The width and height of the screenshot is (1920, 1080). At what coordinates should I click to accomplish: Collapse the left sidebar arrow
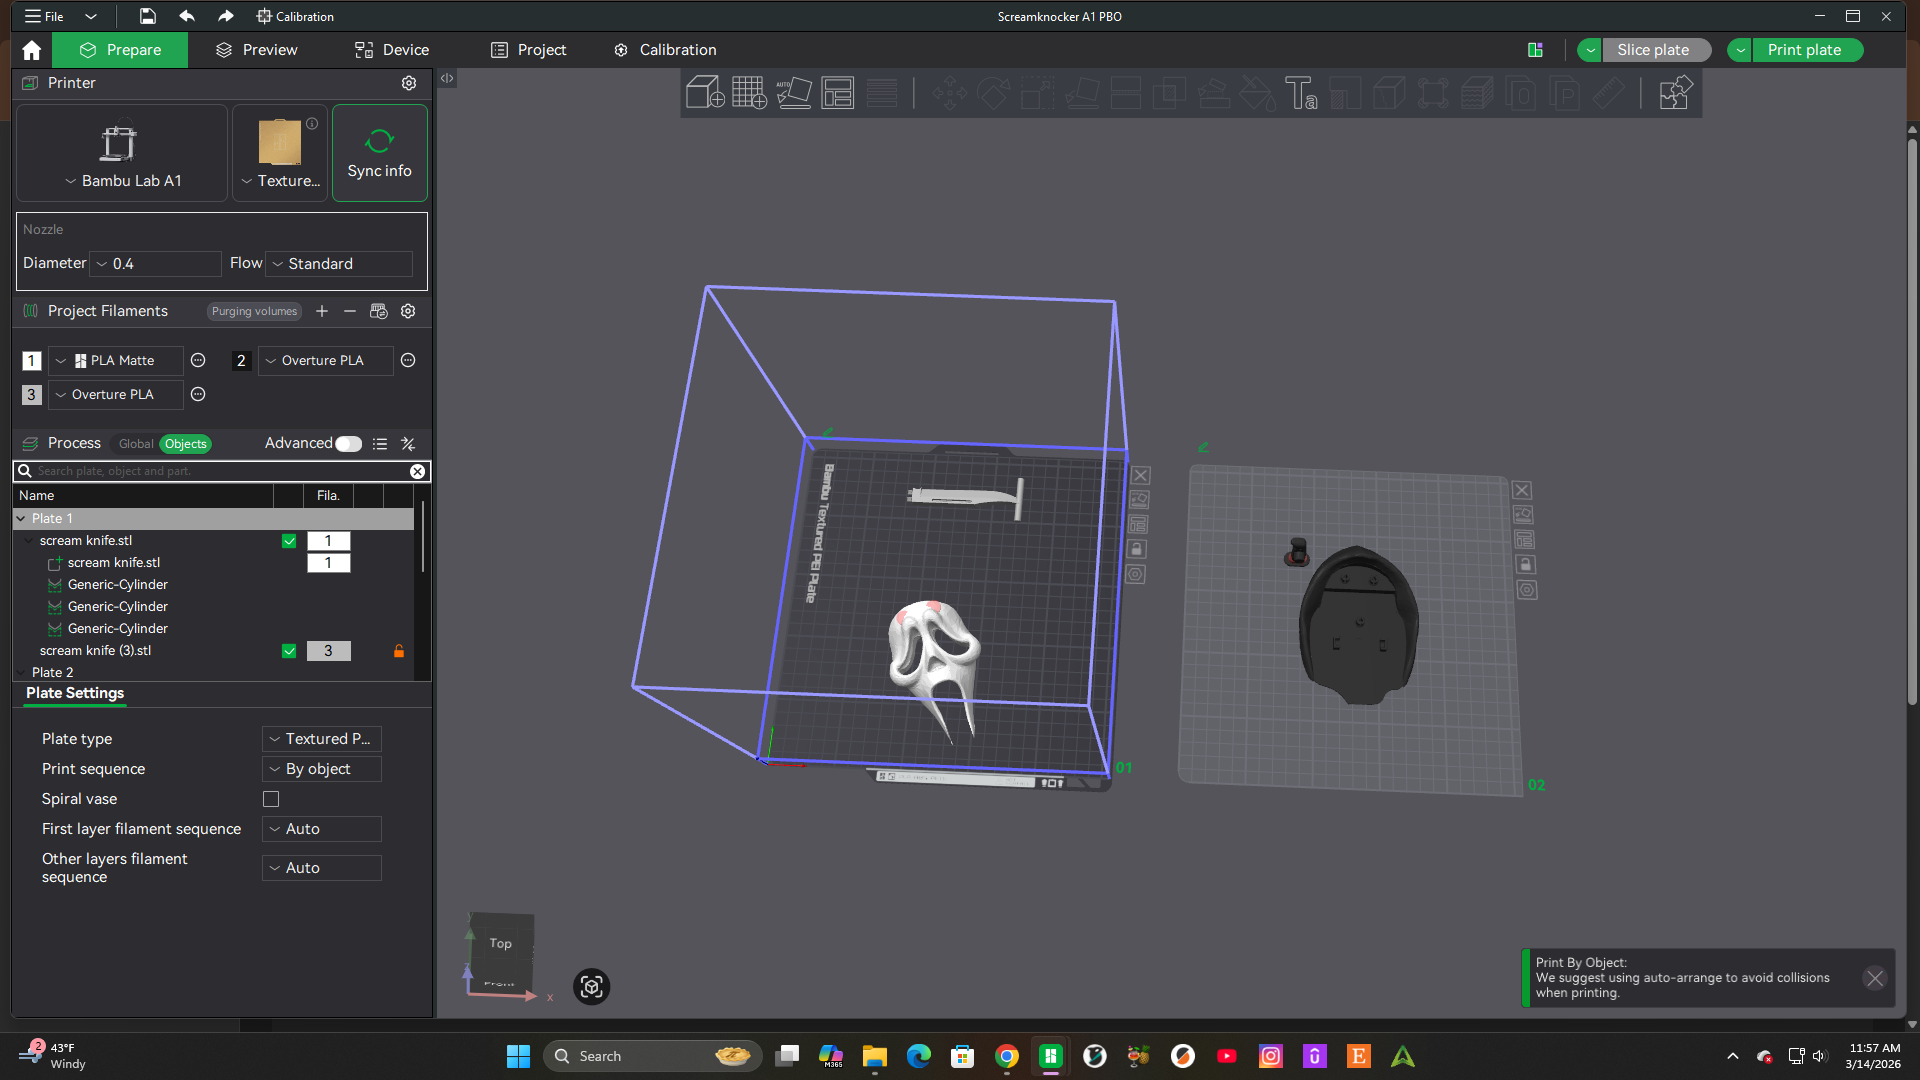(x=447, y=78)
